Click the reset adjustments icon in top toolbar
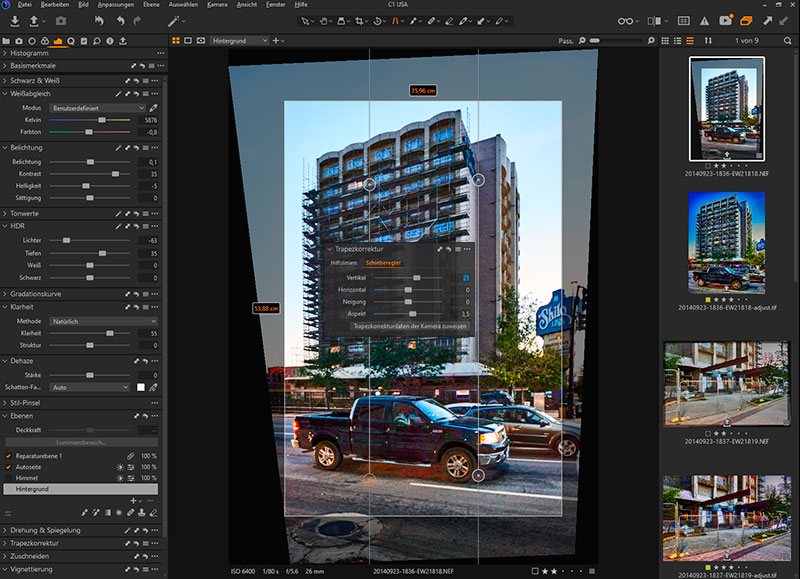The height and width of the screenshot is (579, 800). click(99, 21)
